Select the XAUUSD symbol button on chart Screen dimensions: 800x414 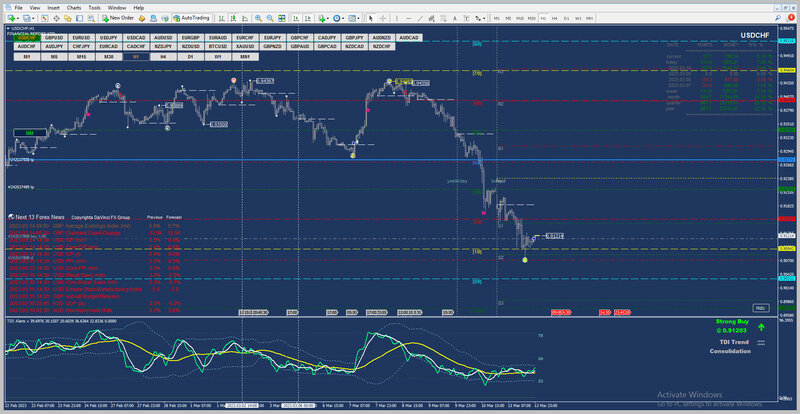243,46
